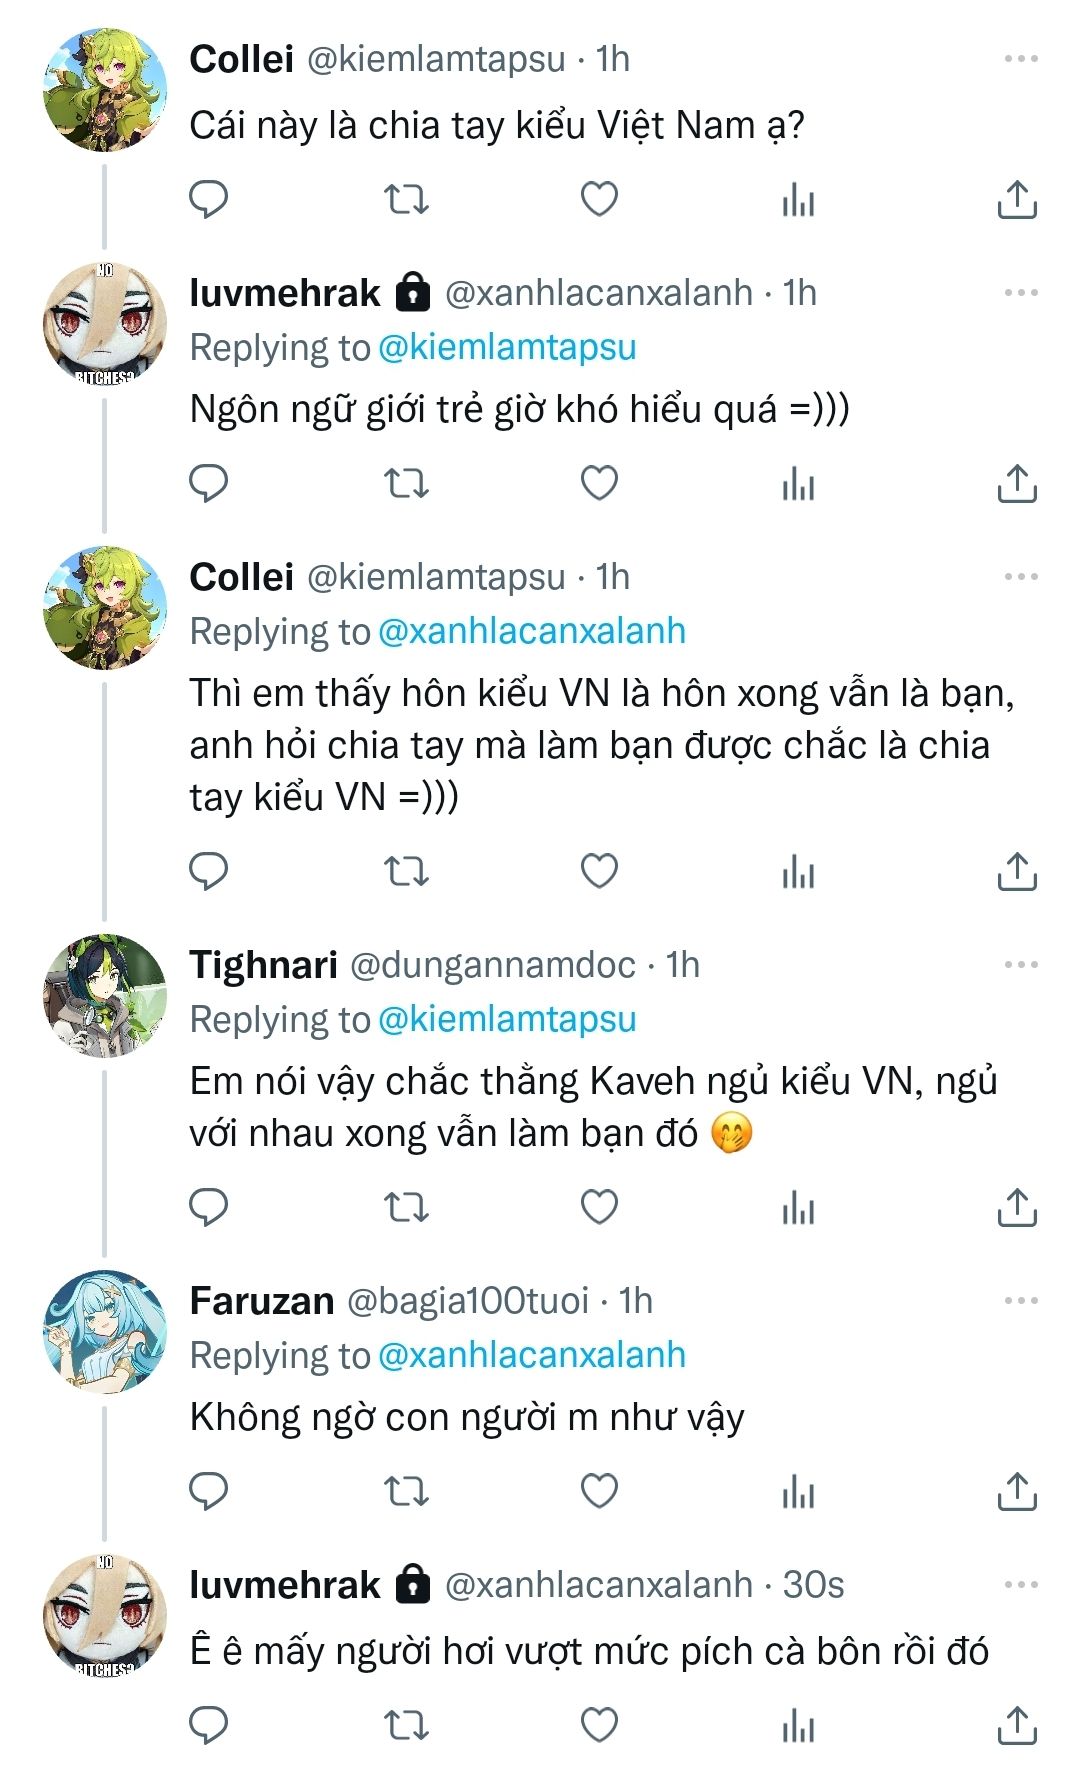View analytics of Collei's hôn kiểu VN tweet

tap(798, 872)
